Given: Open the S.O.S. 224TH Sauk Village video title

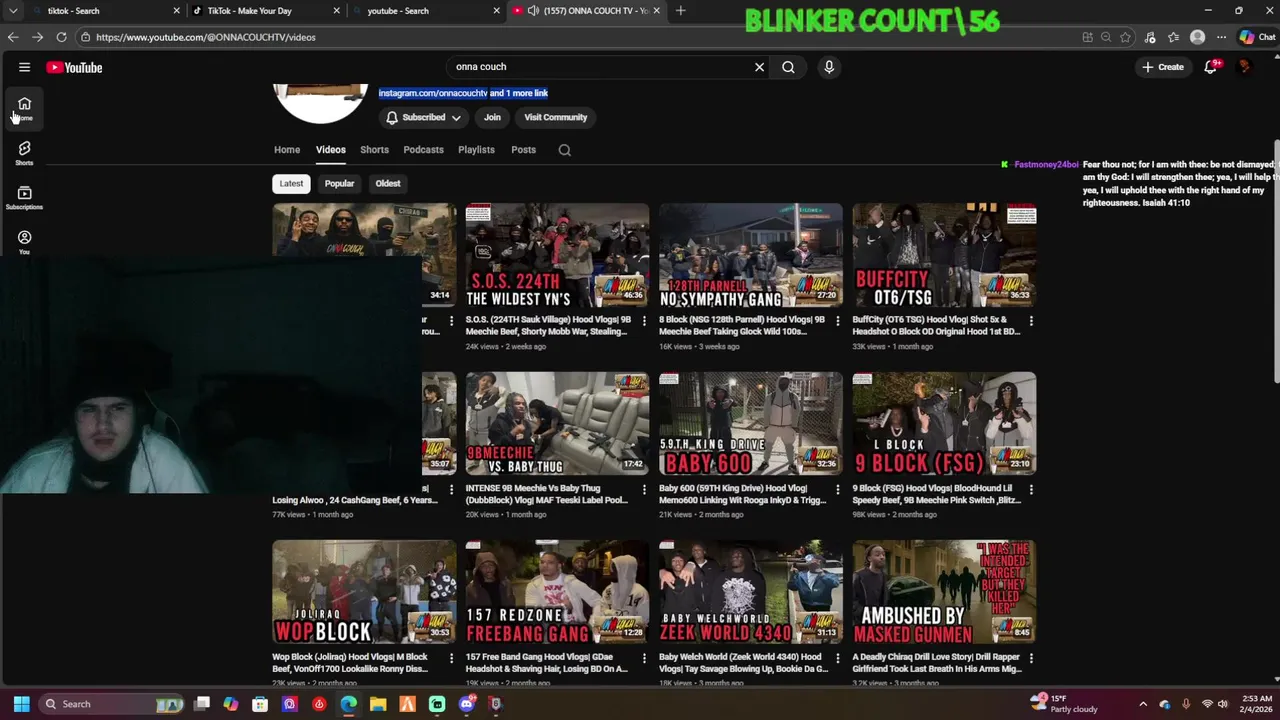Looking at the screenshot, I should [548, 325].
